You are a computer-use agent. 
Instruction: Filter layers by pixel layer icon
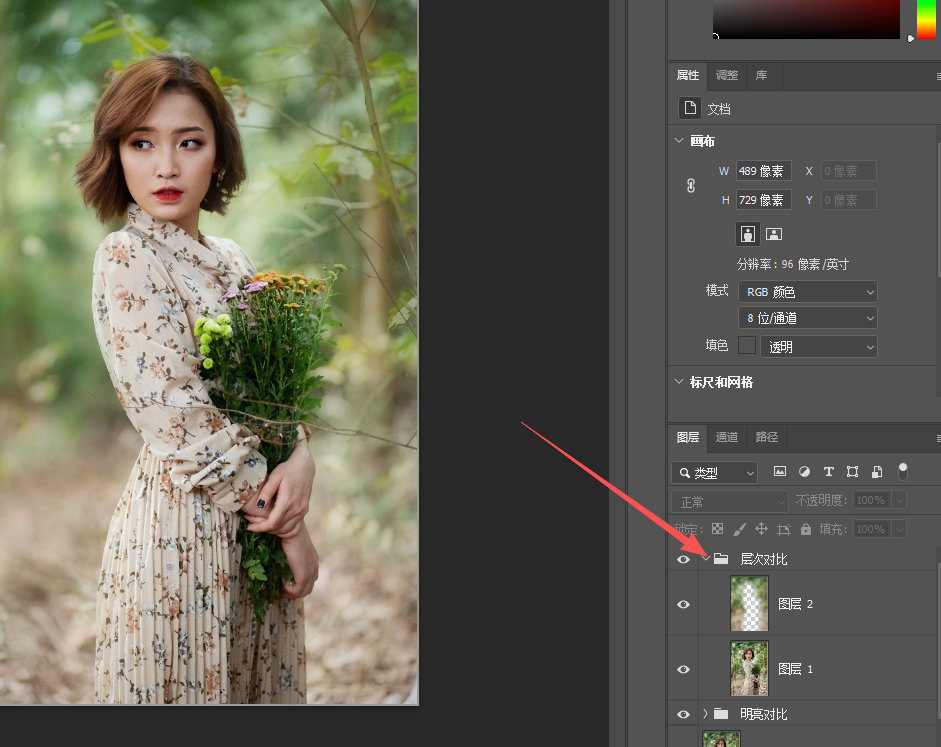[780, 472]
